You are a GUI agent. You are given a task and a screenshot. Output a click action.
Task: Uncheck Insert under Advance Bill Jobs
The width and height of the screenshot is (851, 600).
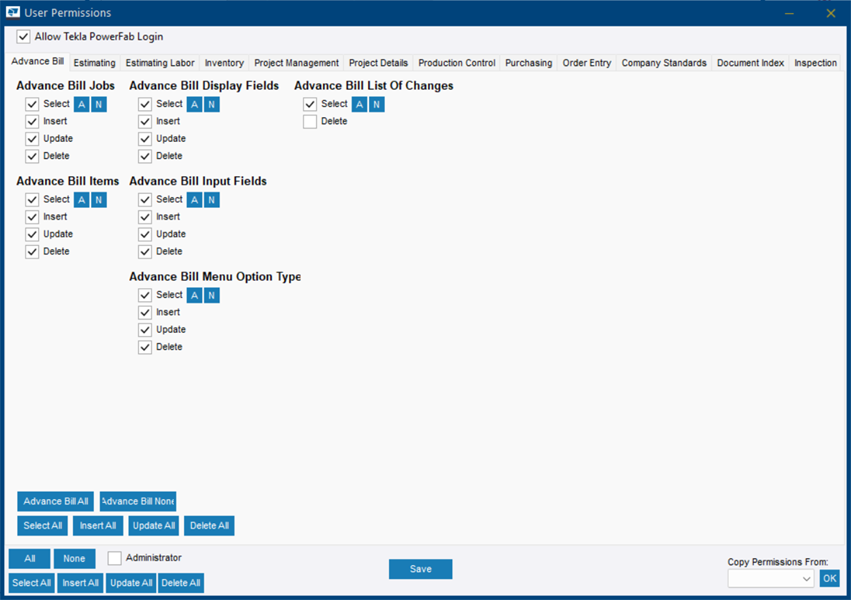tap(32, 122)
